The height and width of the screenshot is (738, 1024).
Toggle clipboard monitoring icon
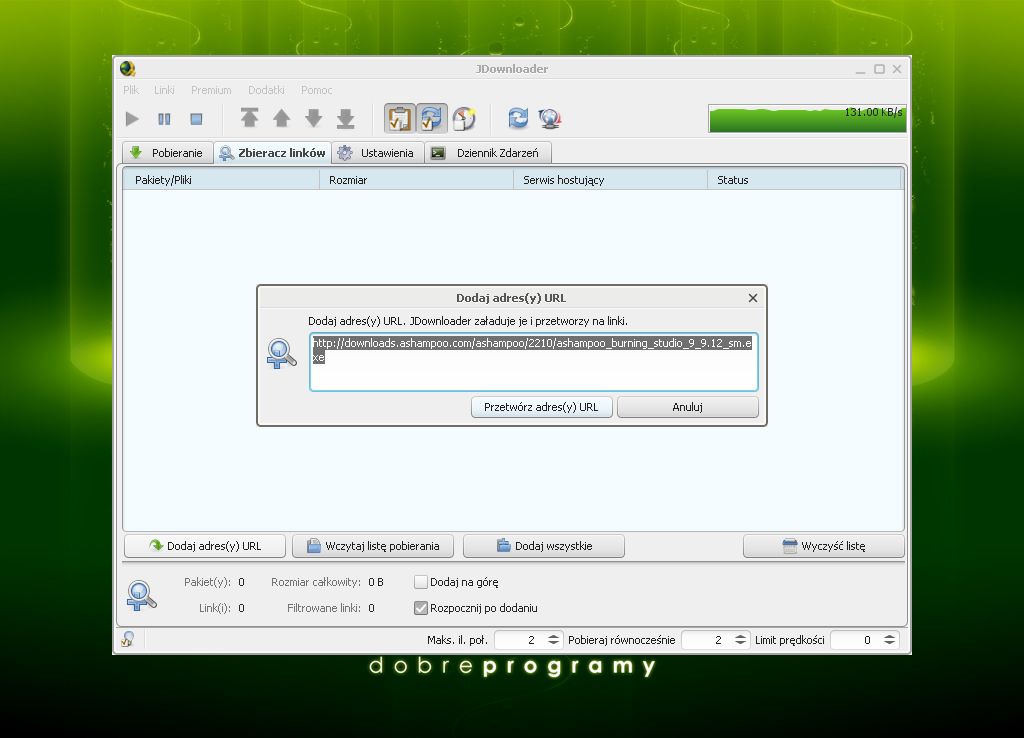[399, 119]
